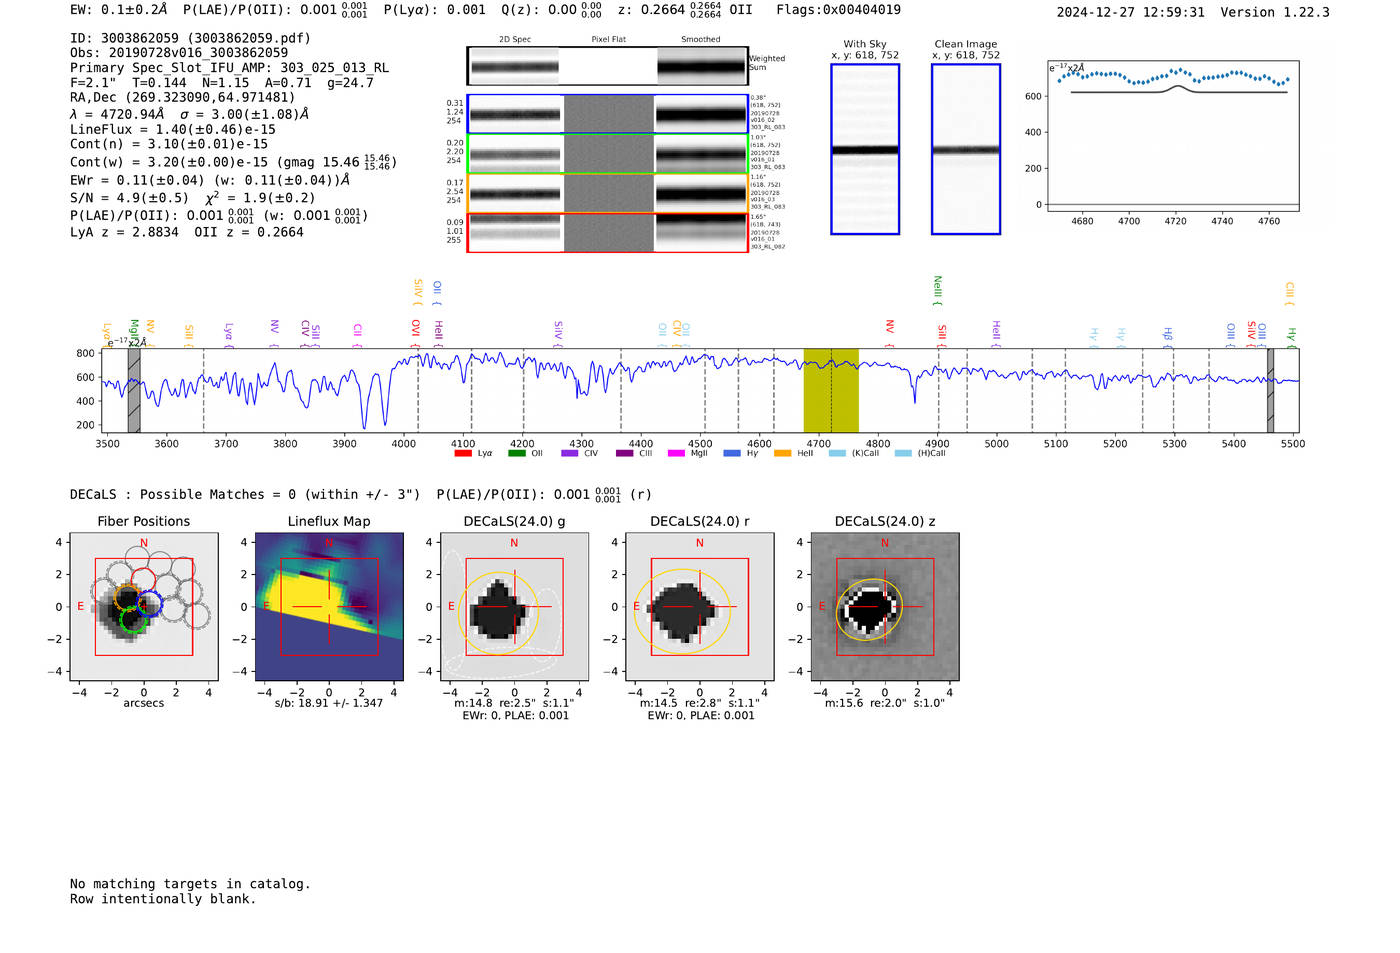1400x953 pixels.
Task: Select the yellow highlighted band in spectrum
Action: [x=831, y=390]
